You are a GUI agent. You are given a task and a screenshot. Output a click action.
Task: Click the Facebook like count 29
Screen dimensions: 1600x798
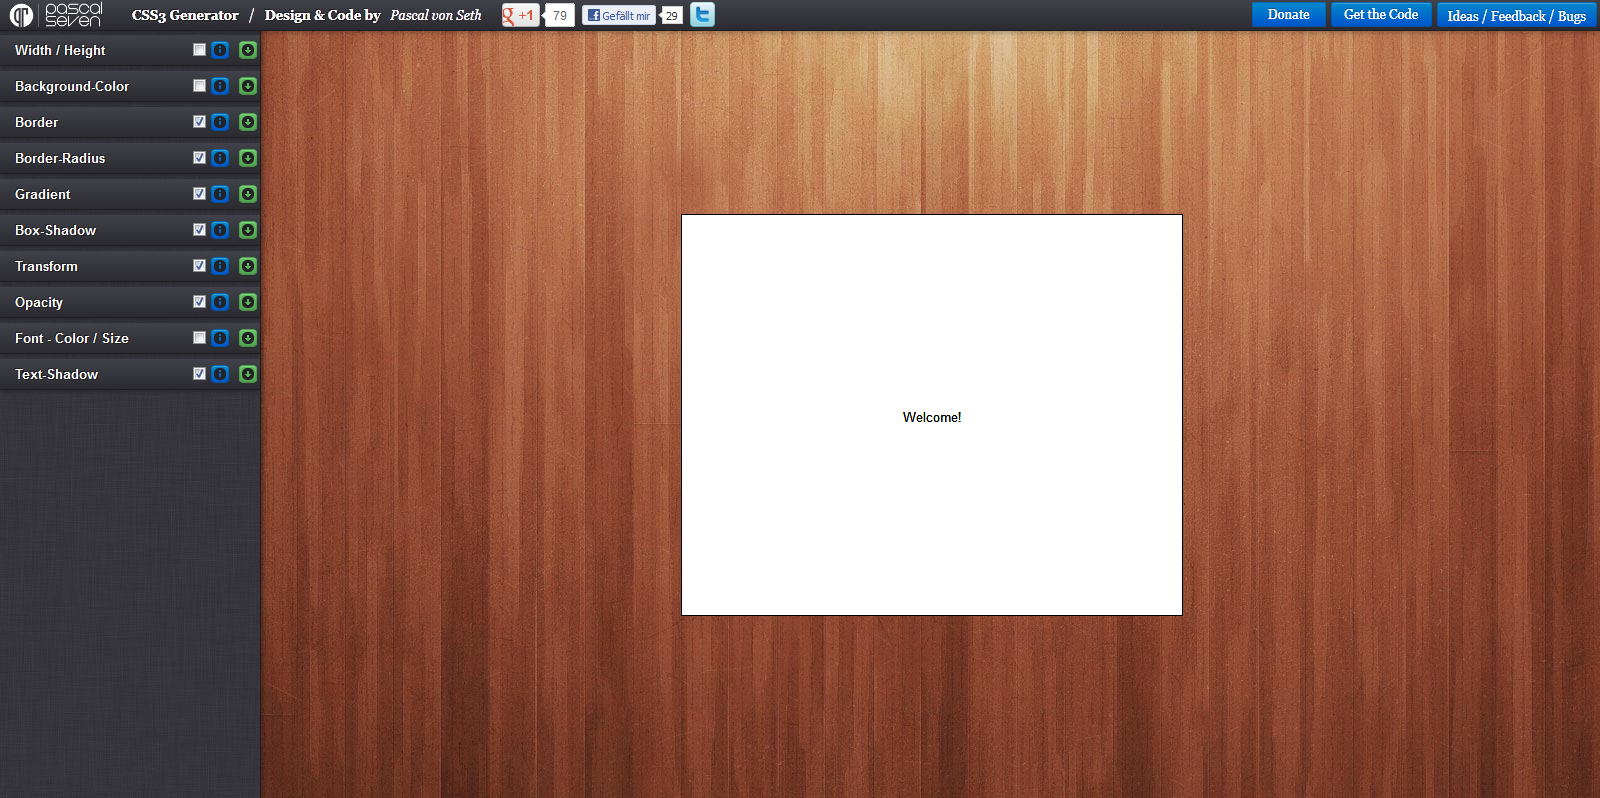click(672, 15)
